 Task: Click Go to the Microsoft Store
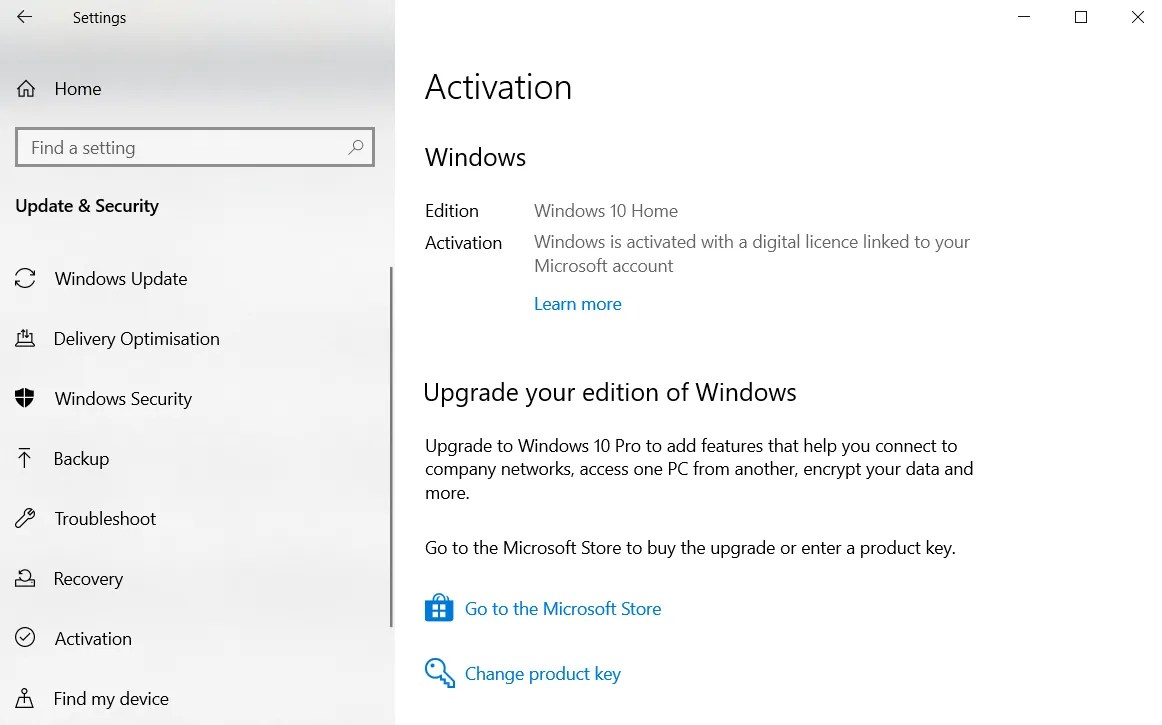(x=563, y=608)
